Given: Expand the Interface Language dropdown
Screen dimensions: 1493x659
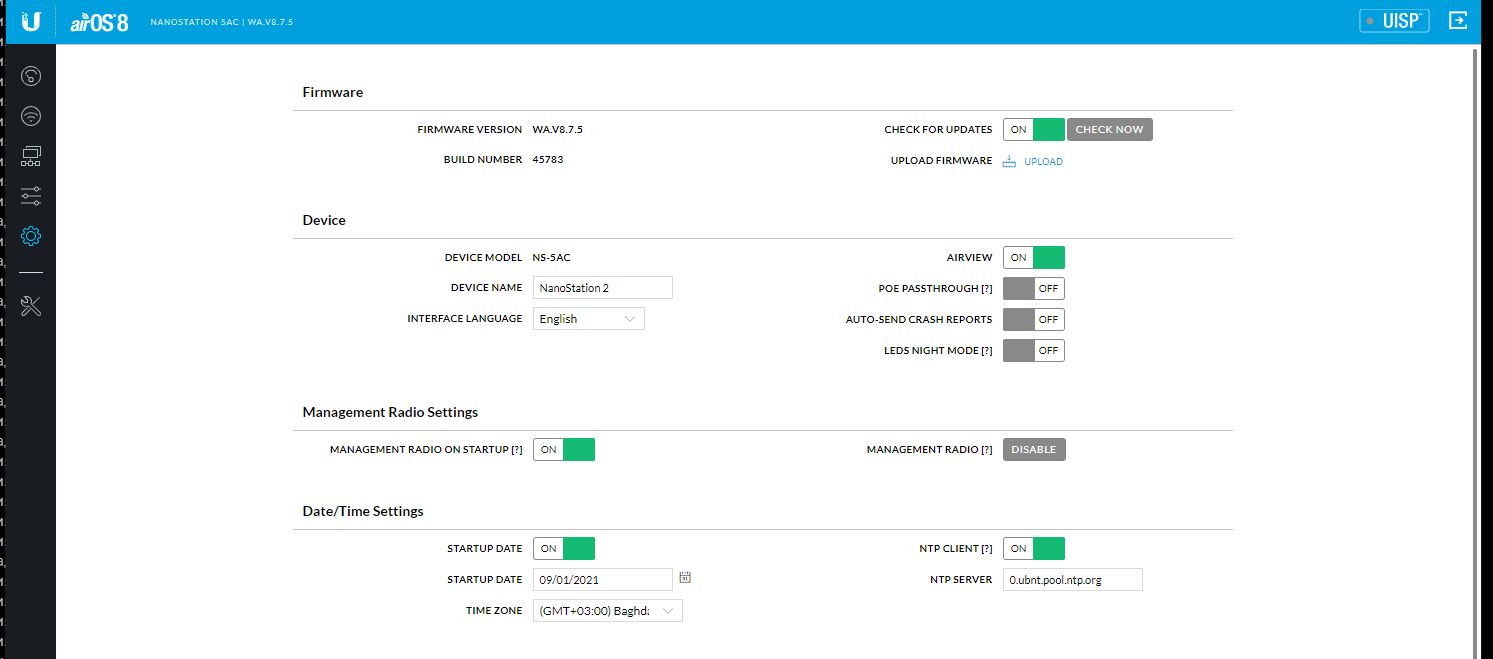Looking at the screenshot, I should 588,319.
